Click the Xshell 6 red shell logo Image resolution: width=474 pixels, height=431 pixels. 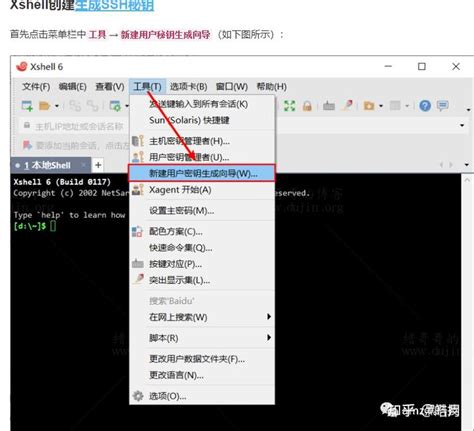[22, 66]
